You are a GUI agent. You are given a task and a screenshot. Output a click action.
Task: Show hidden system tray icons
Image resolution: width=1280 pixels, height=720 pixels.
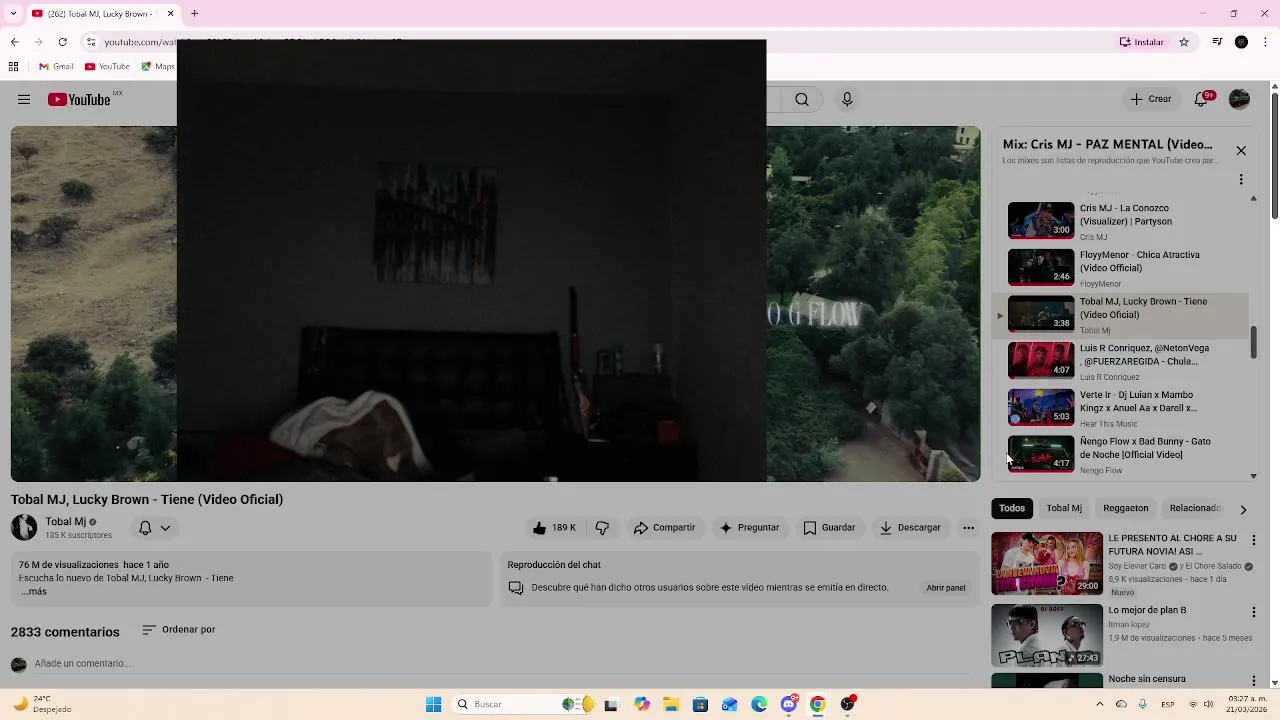coord(1099,704)
